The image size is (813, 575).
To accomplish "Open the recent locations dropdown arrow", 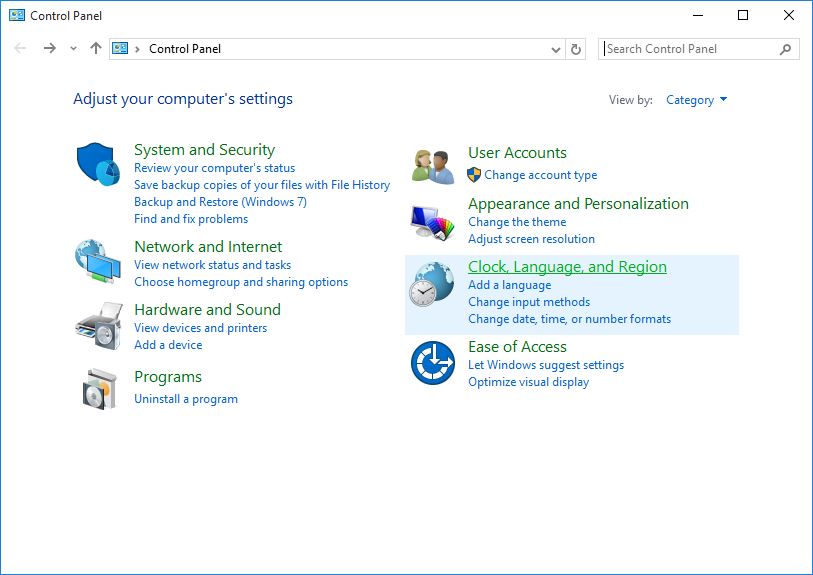I will (x=73, y=49).
